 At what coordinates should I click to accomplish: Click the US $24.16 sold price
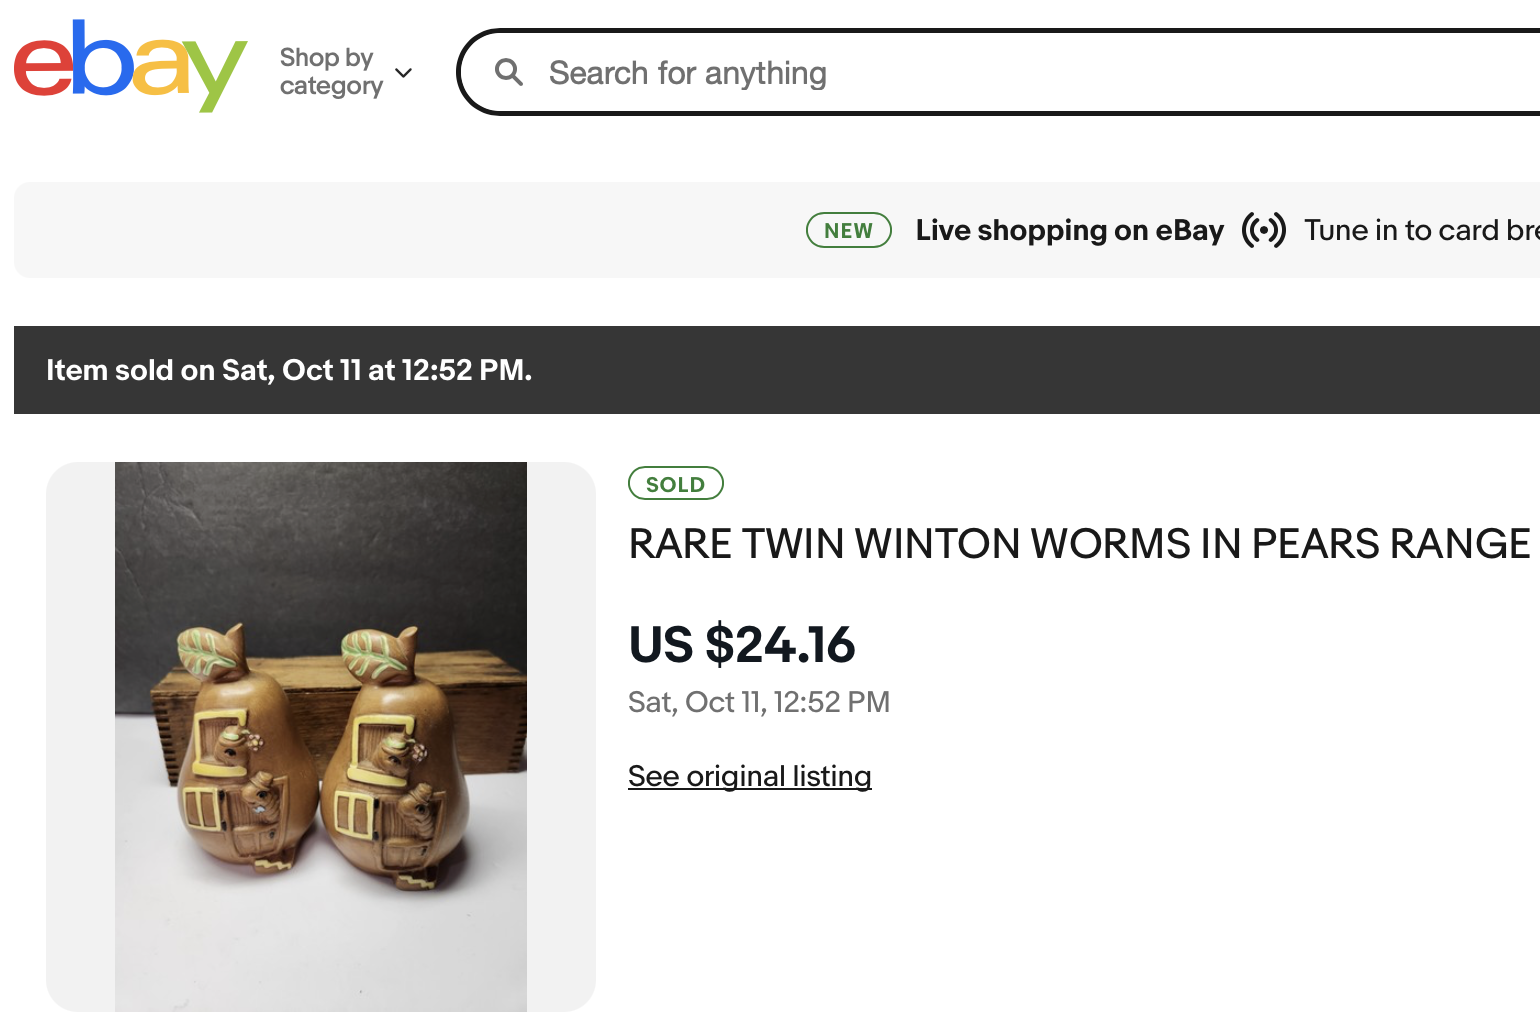click(x=741, y=644)
